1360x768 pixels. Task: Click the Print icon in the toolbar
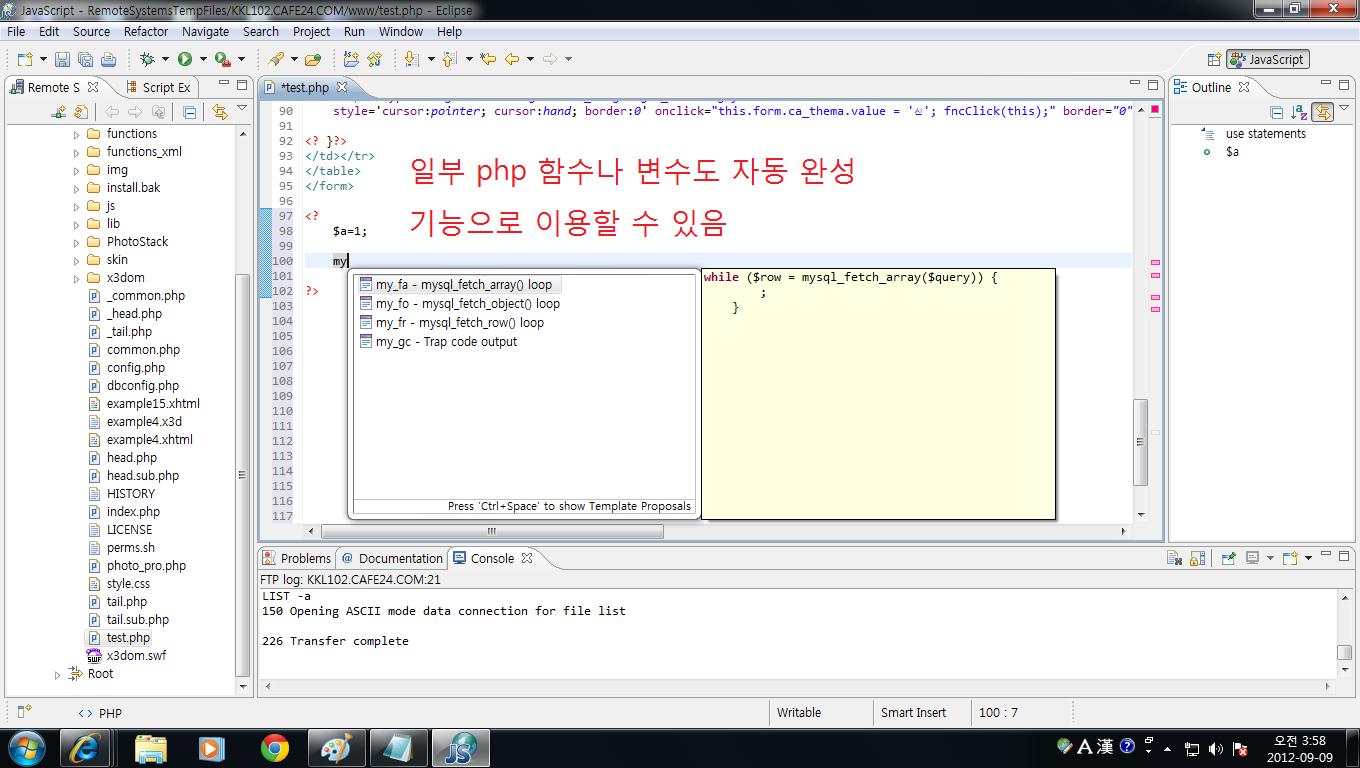(108, 60)
